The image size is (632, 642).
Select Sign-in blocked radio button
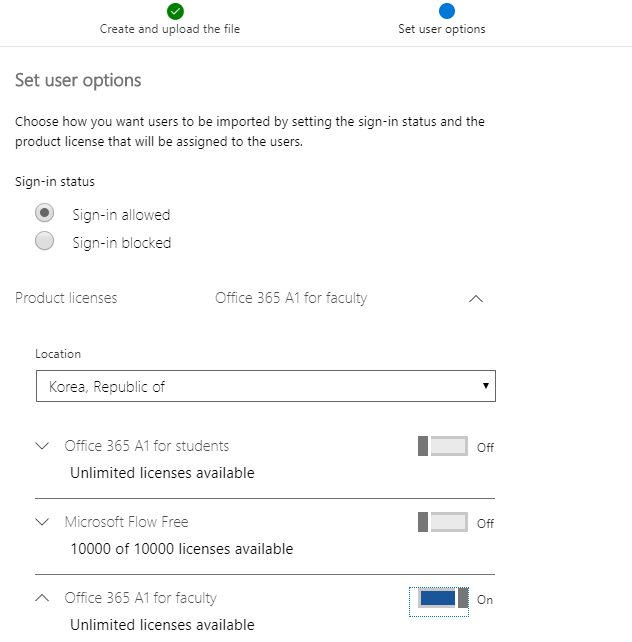(44, 241)
